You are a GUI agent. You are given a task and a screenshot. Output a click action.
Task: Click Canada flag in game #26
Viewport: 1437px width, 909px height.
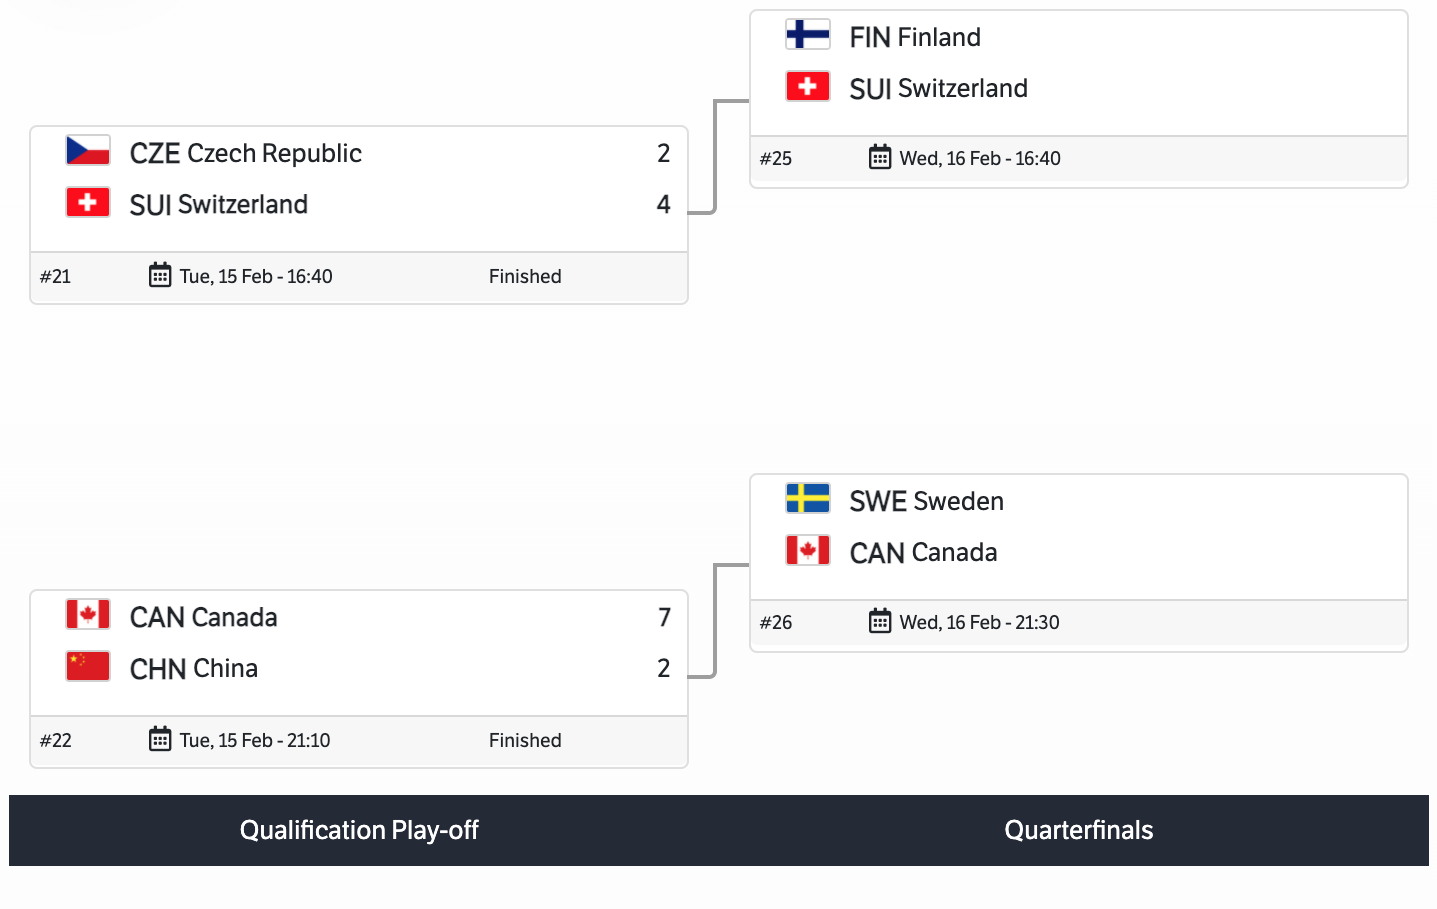(x=808, y=550)
